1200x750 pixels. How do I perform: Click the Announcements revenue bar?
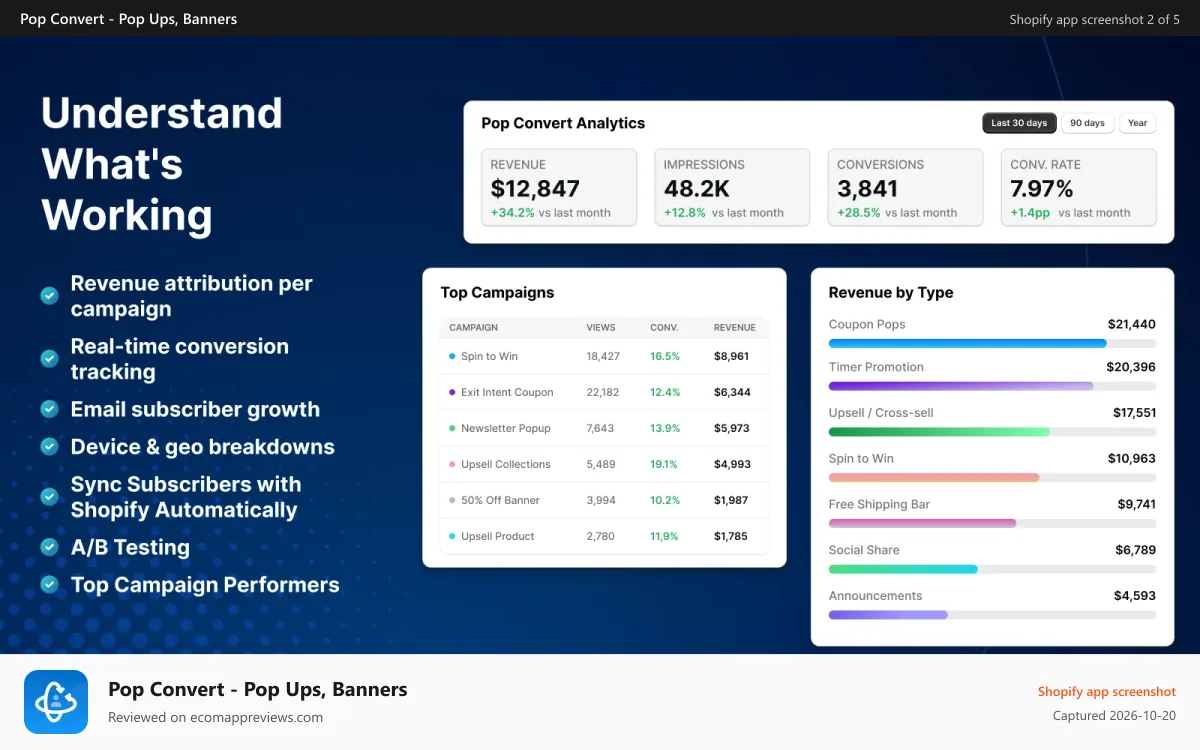992,615
